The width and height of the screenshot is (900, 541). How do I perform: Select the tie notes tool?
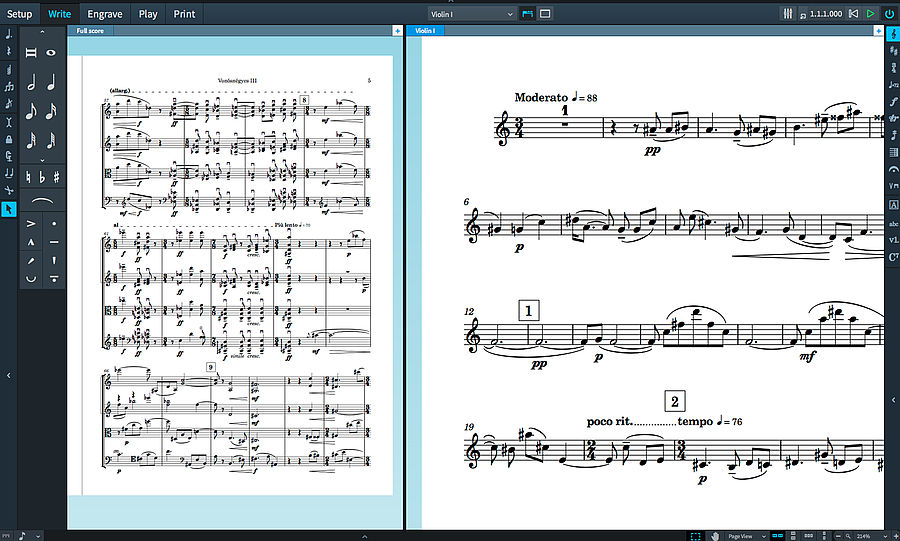(9, 173)
